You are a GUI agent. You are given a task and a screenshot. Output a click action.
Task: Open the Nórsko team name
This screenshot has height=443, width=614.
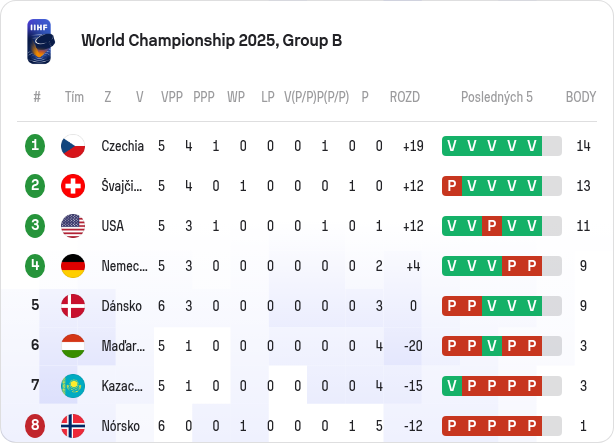pyautogui.click(x=121, y=426)
